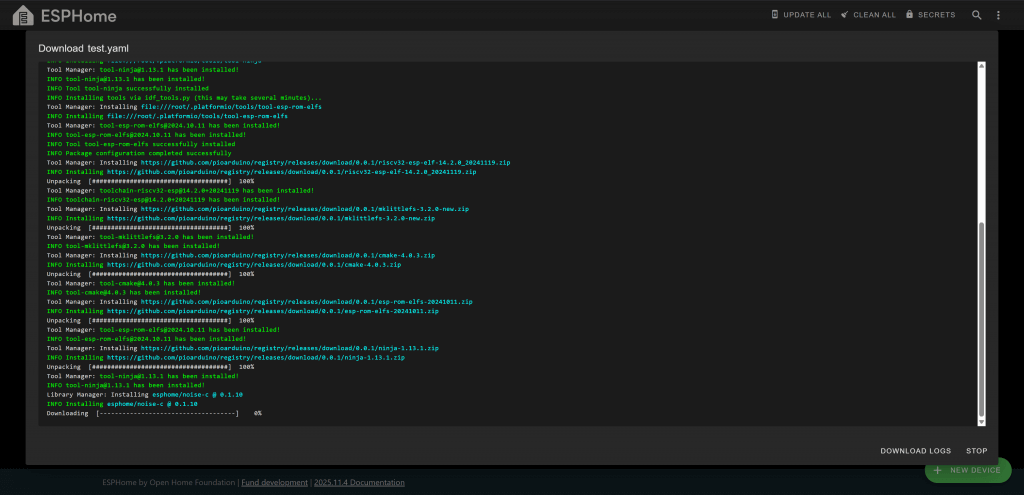The image size is (1024, 495).
Task: Select the CLEAN ALL text label
Action: (876, 15)
